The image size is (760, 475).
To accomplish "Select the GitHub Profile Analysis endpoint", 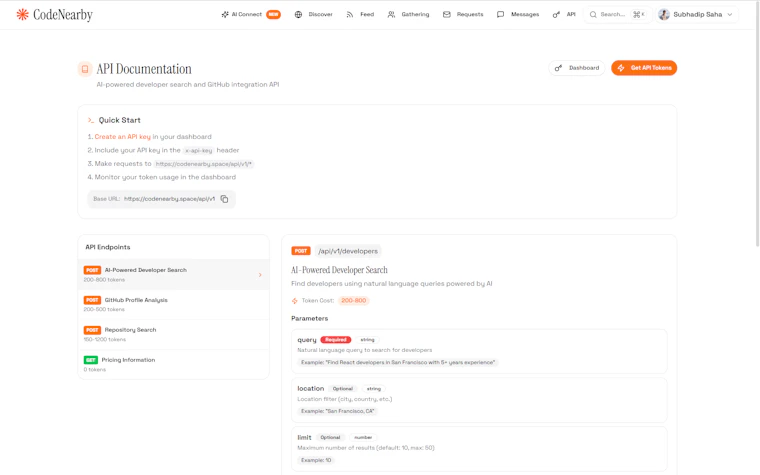I will coord(174,304).
